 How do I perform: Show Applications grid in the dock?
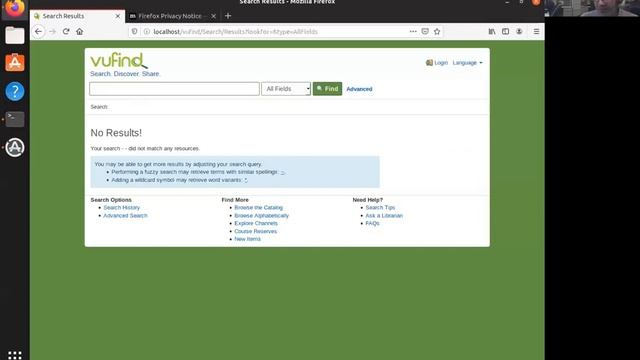coord(15,355)
